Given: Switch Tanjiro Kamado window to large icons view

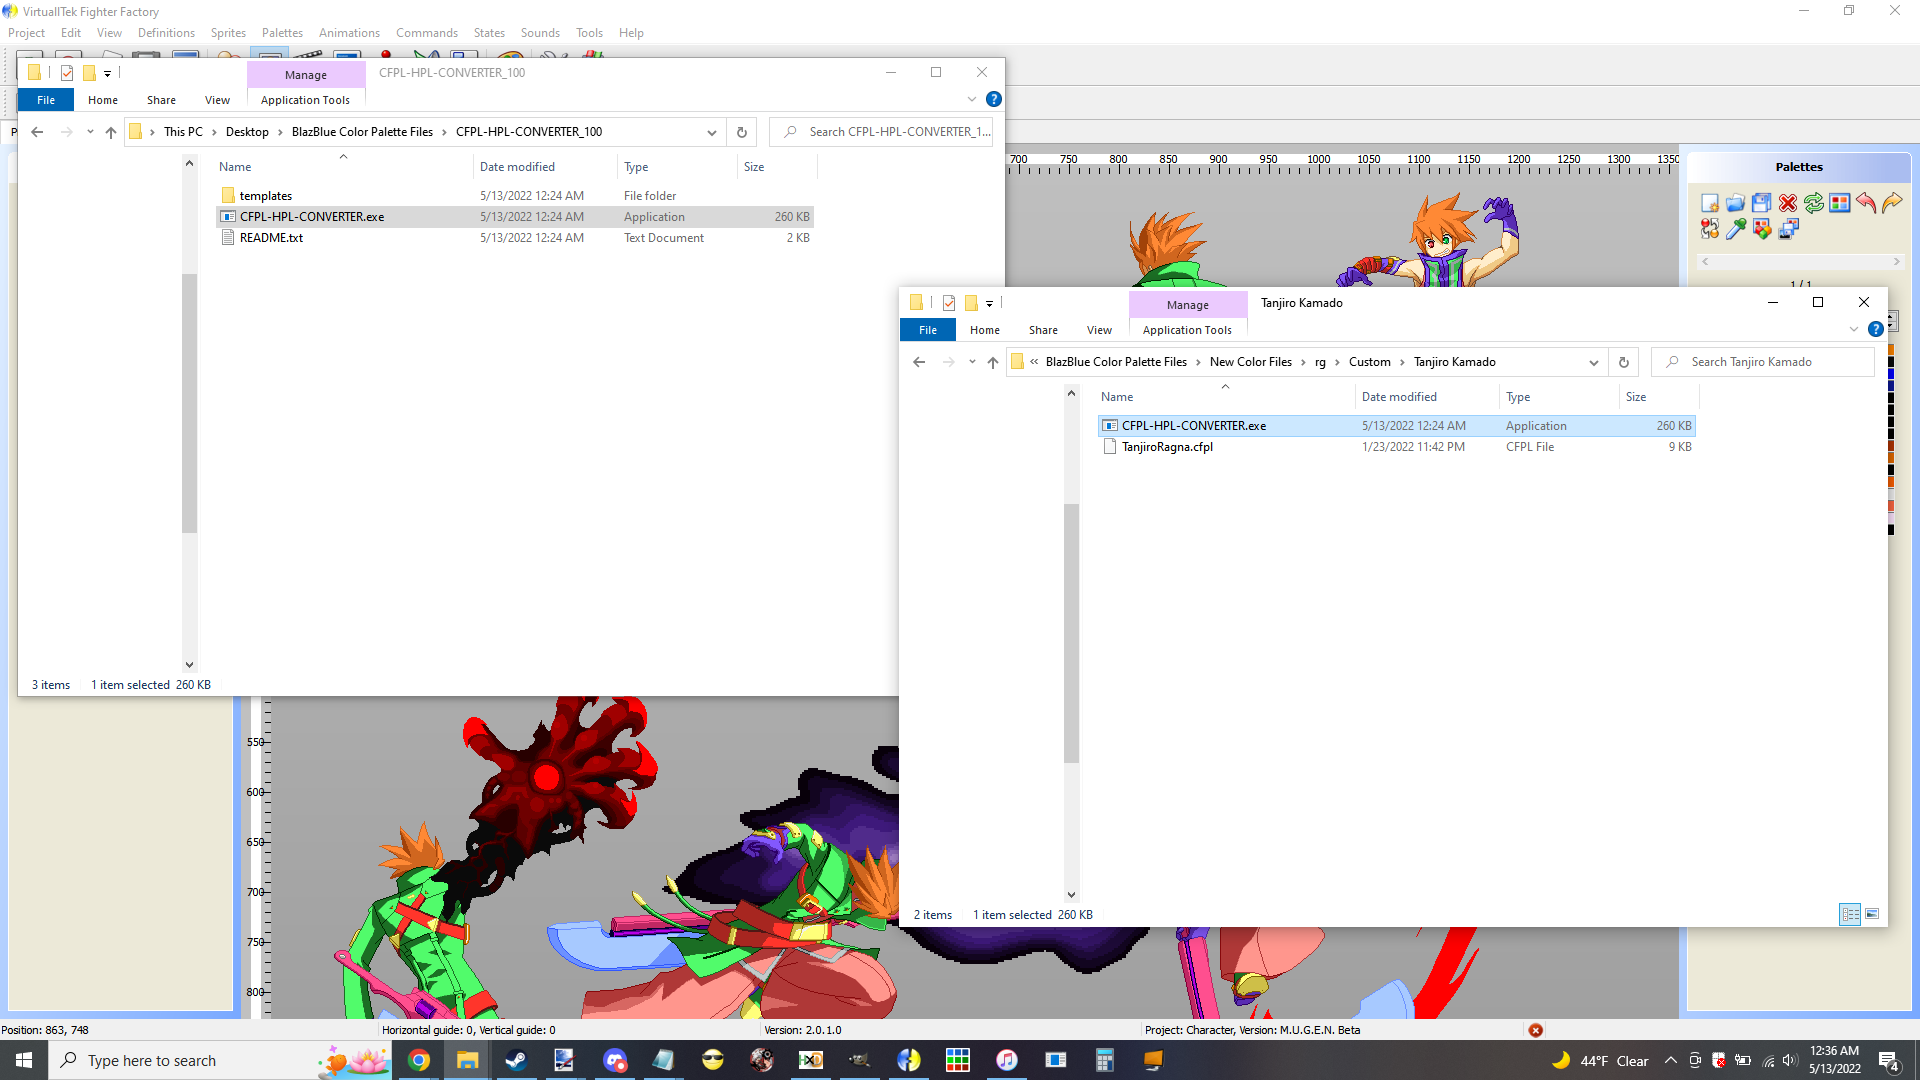Looking at the screenshot, I should [1872, 914].
